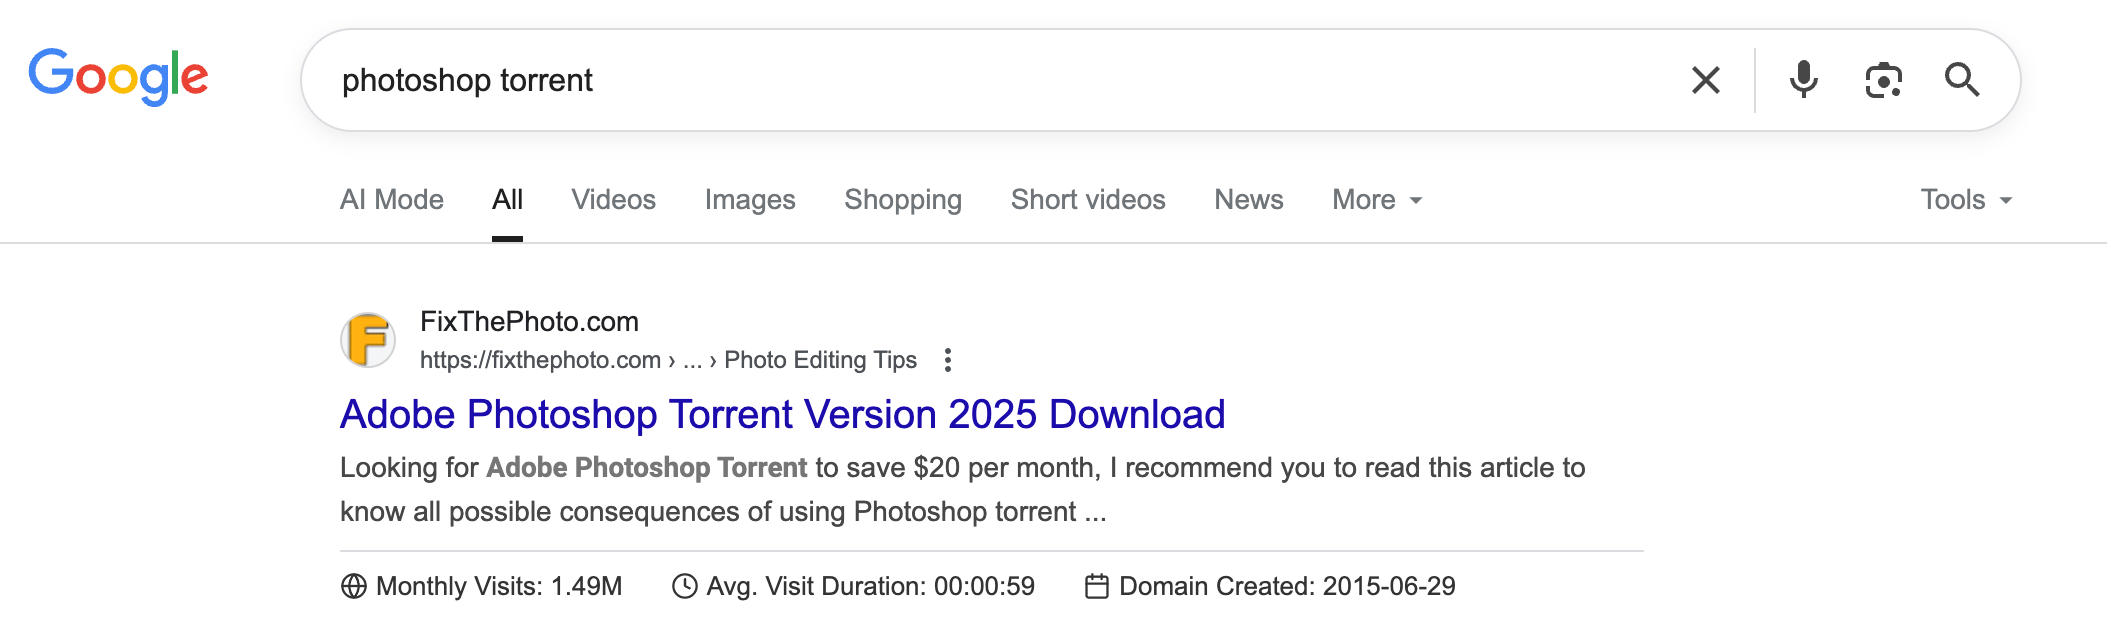This screenshot has width=2108, height=644.
Task: Open the Adobe Photoshop Torrent Version 2025 Download link
Action: 783,414
